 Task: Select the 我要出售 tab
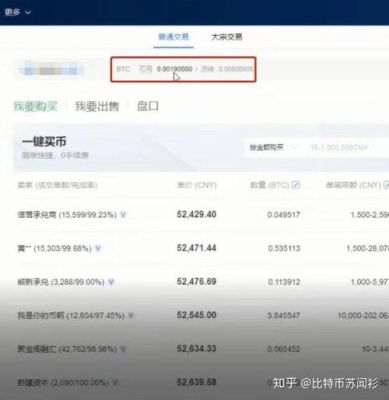pyautogui.click(x=97, y=106)
